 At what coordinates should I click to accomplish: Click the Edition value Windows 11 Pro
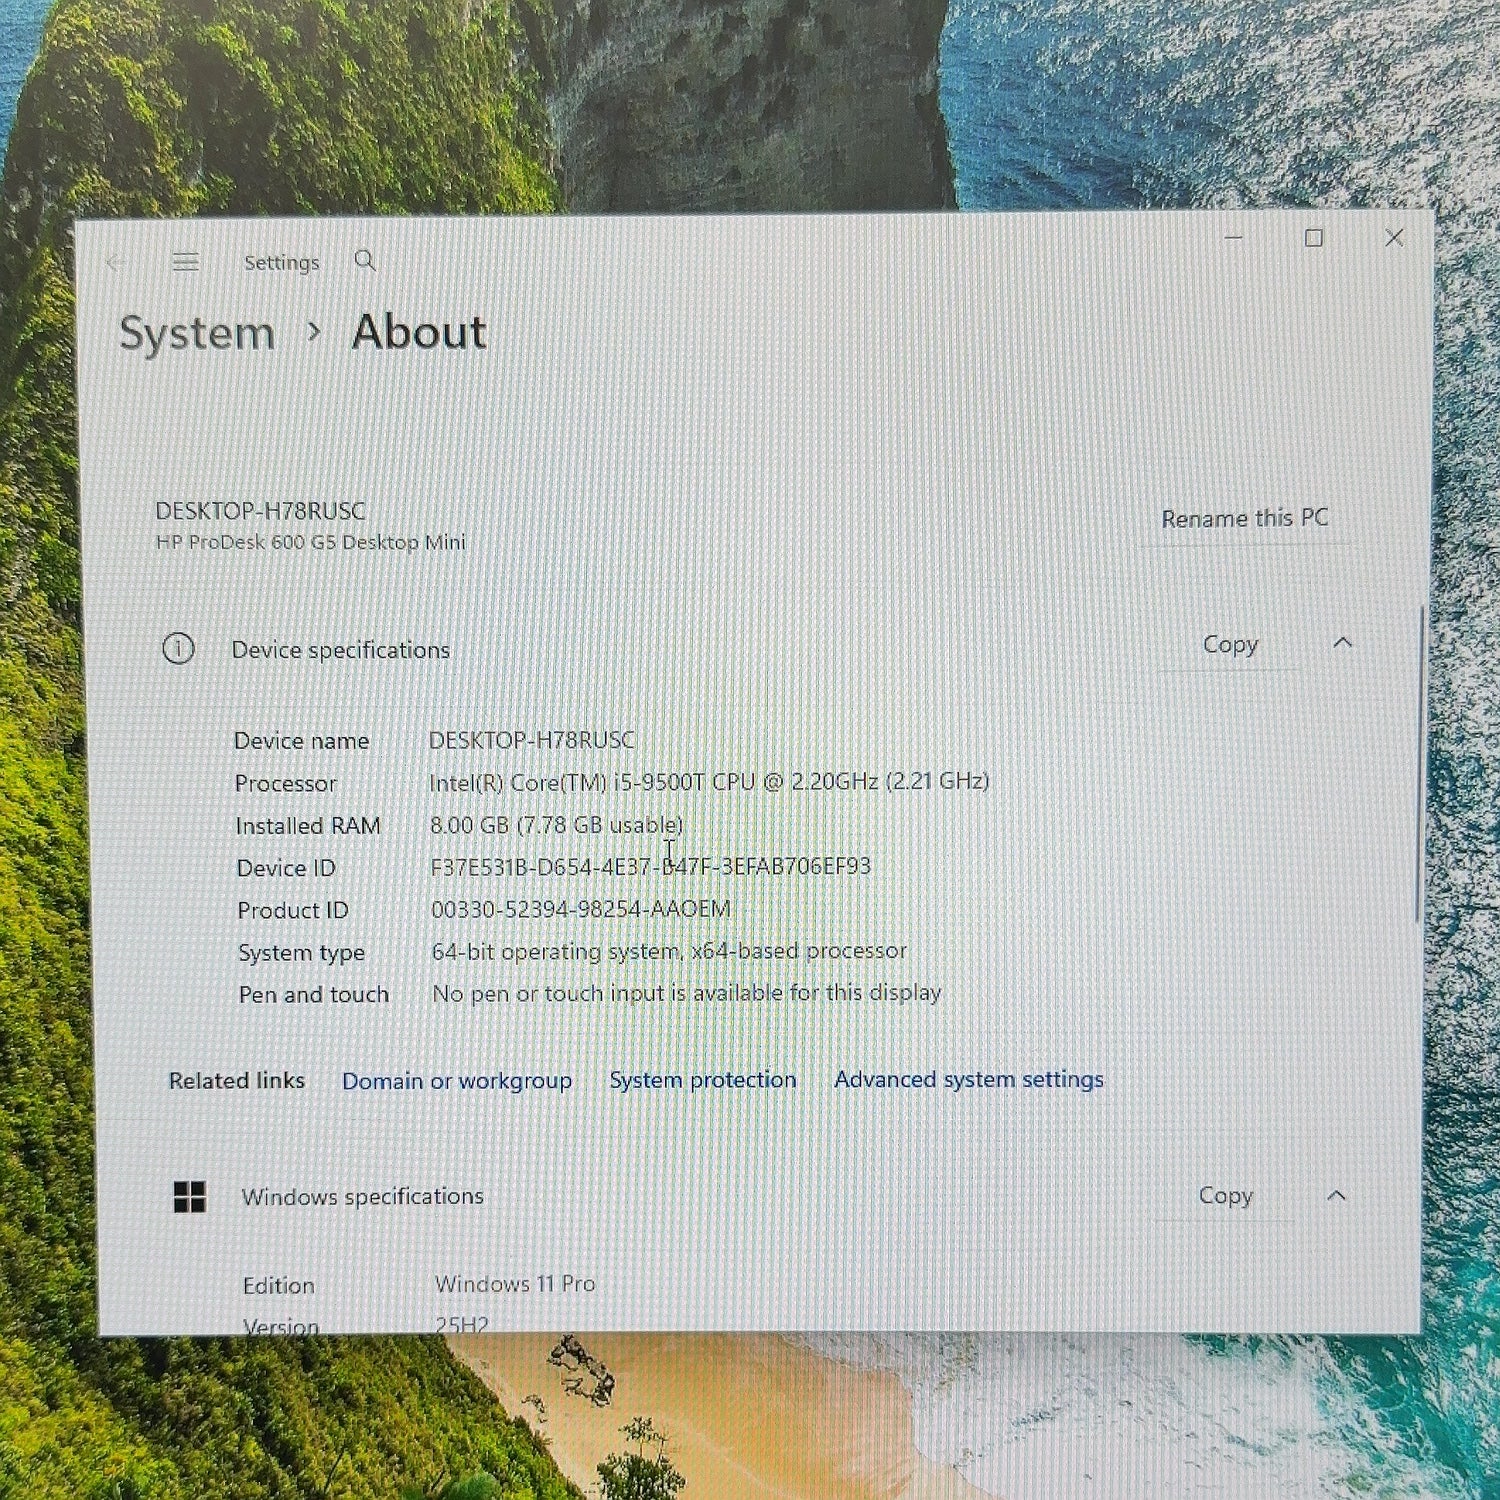(515, 1283)
